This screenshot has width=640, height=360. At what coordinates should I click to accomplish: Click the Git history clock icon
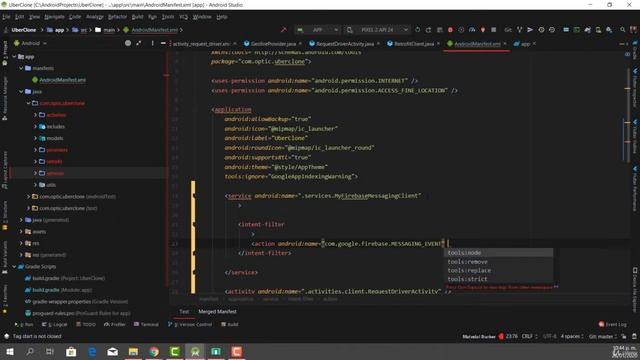click(541, 30)
